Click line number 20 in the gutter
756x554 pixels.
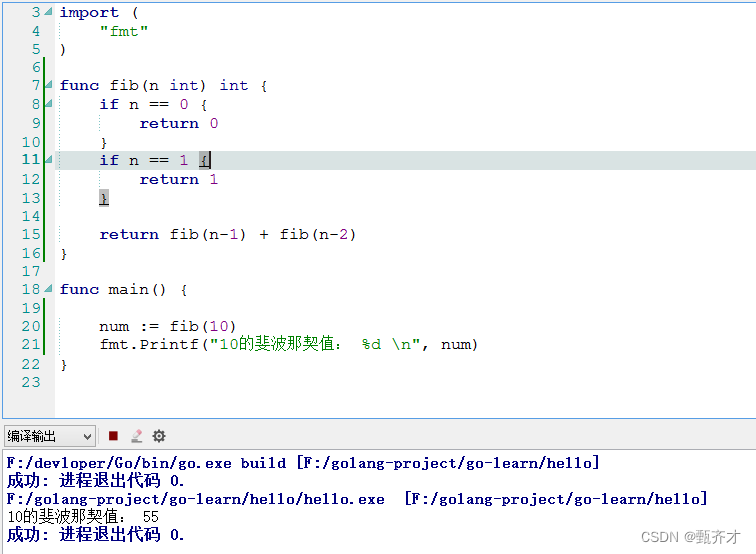(31, 326)
